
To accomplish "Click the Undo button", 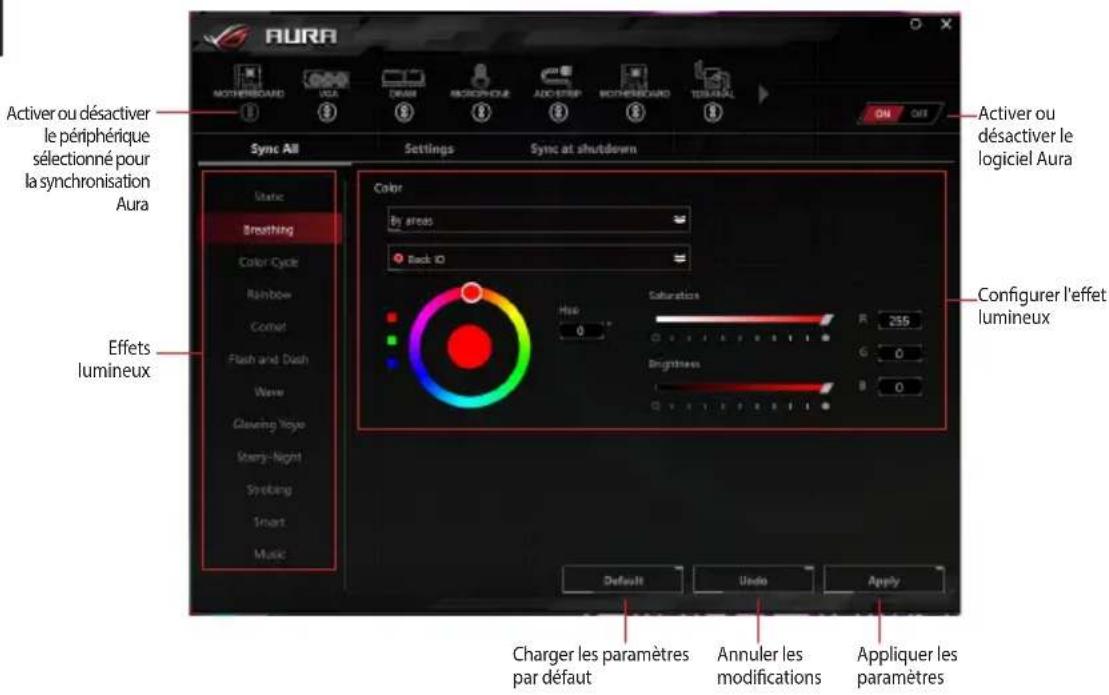I will tap(753, 580).
